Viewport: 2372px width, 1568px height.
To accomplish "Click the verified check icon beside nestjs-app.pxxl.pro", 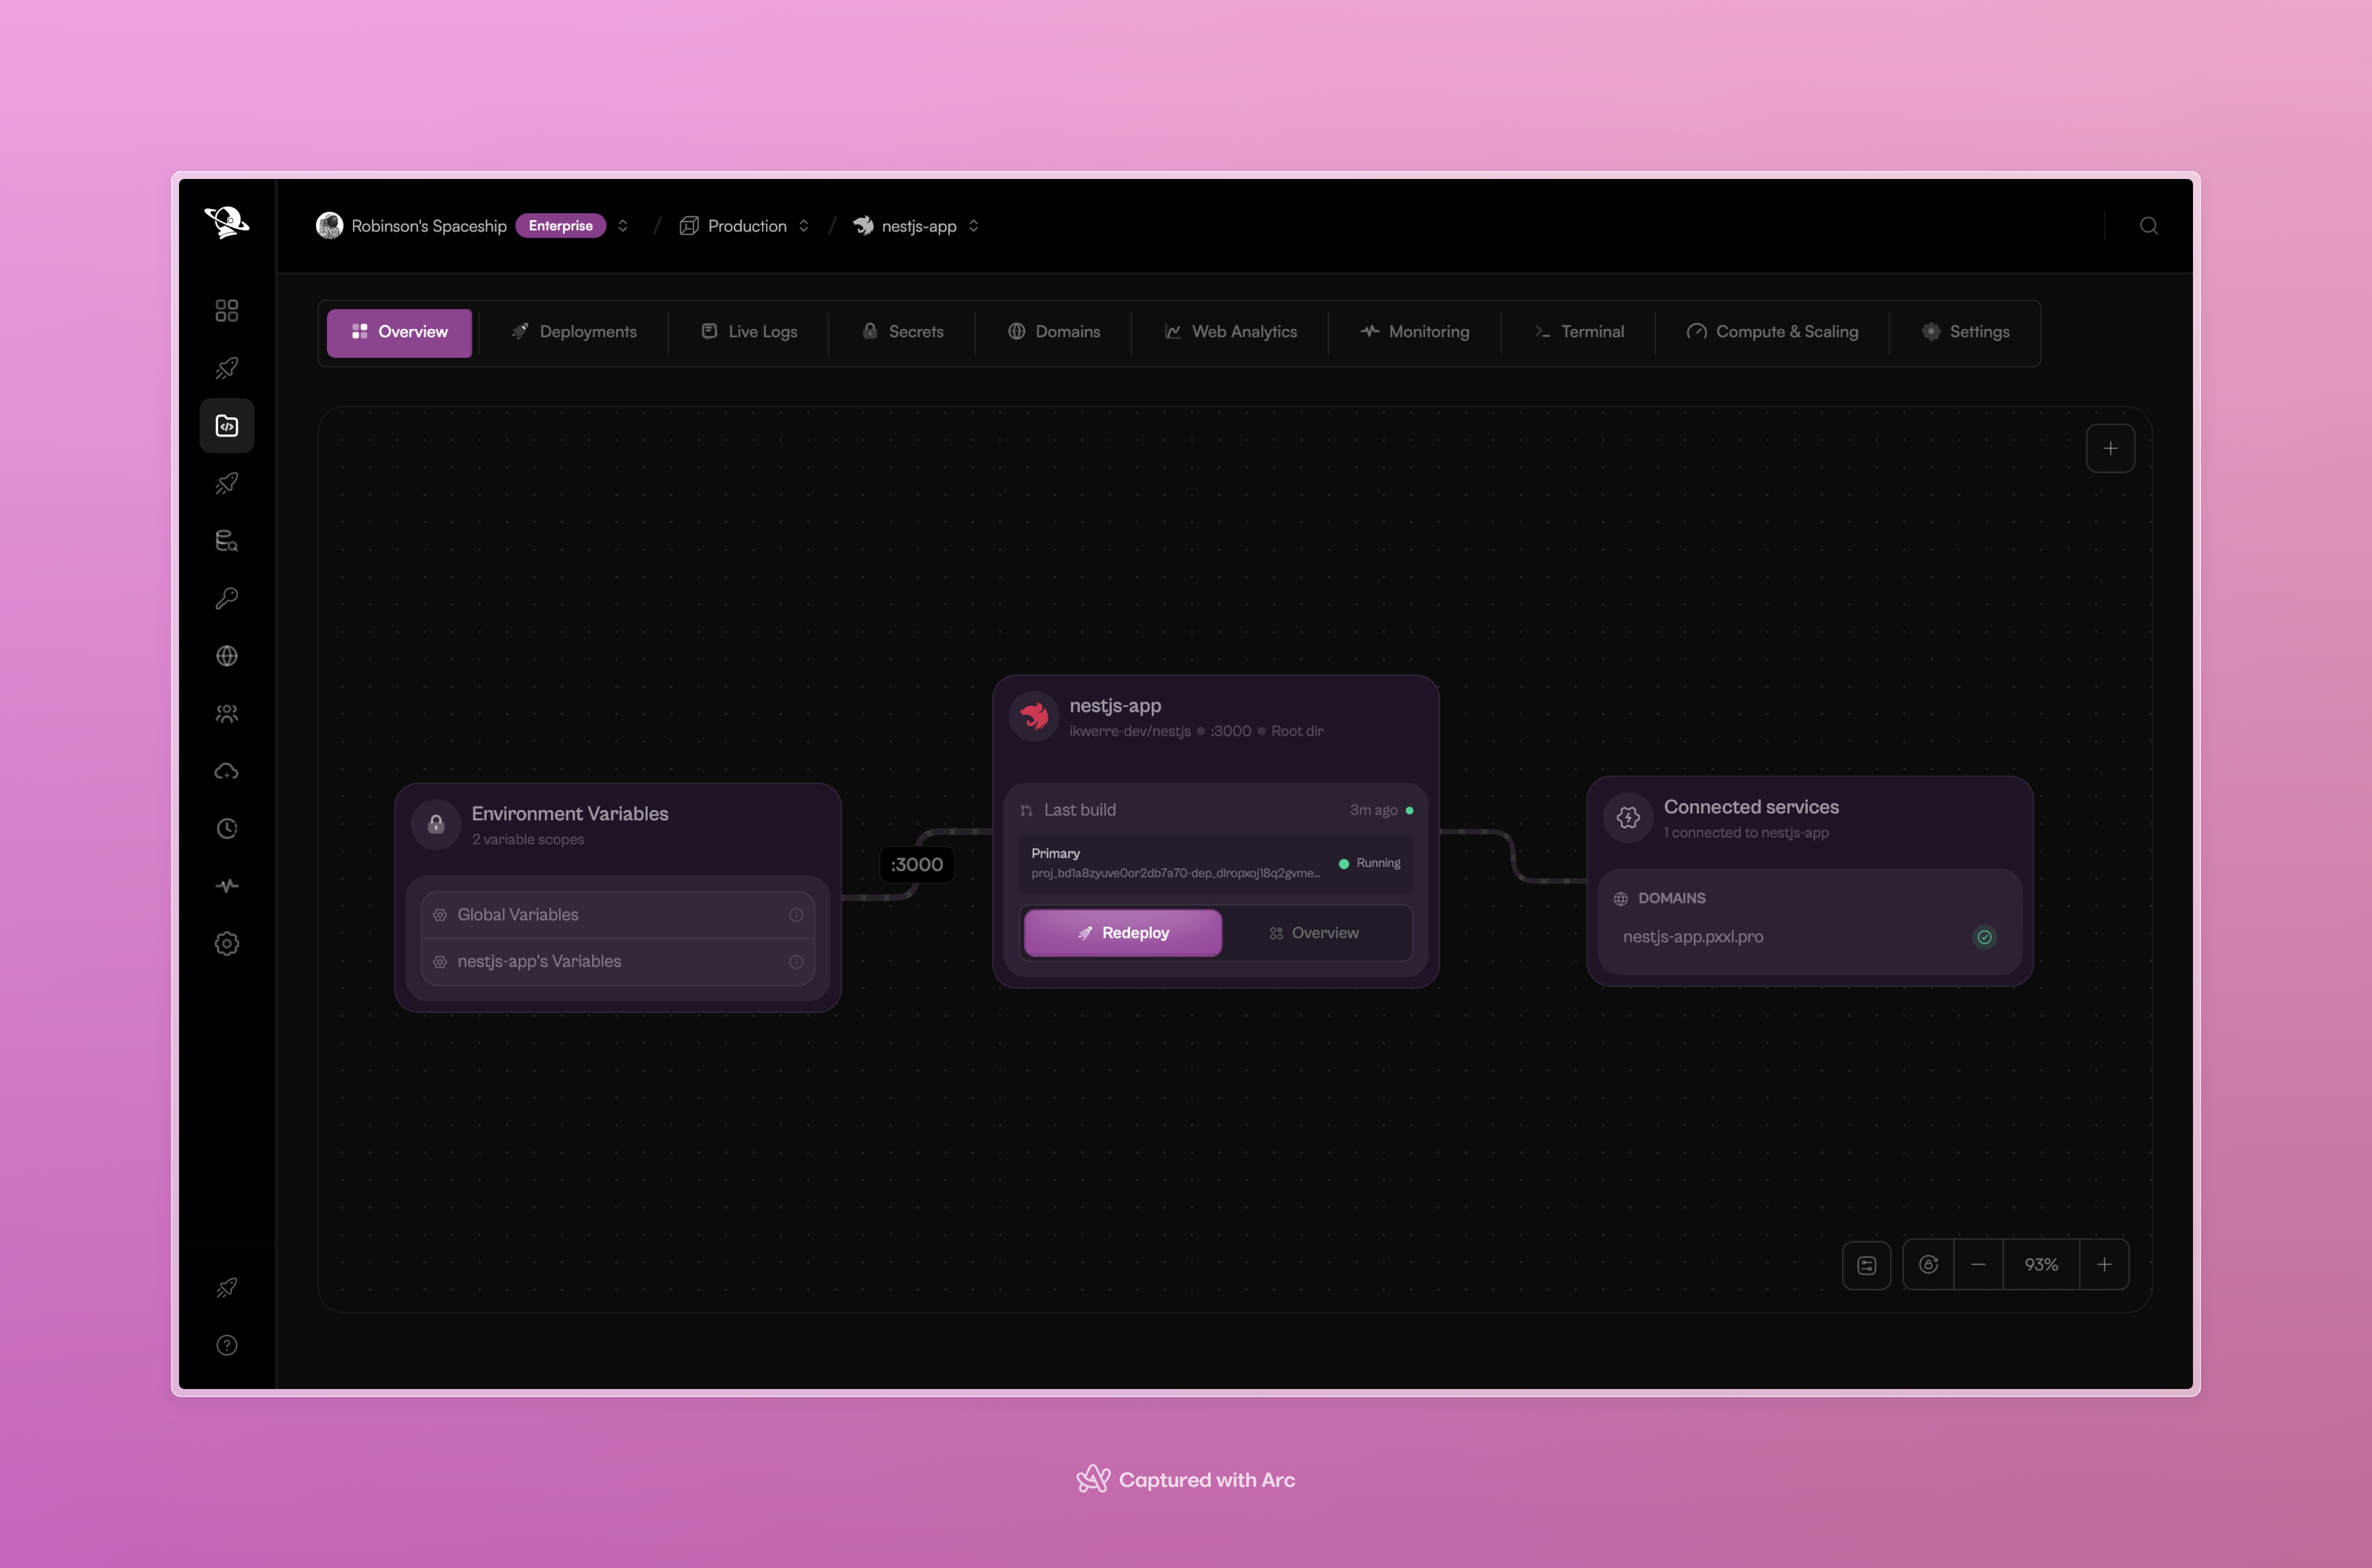I will coord(1984,937).
